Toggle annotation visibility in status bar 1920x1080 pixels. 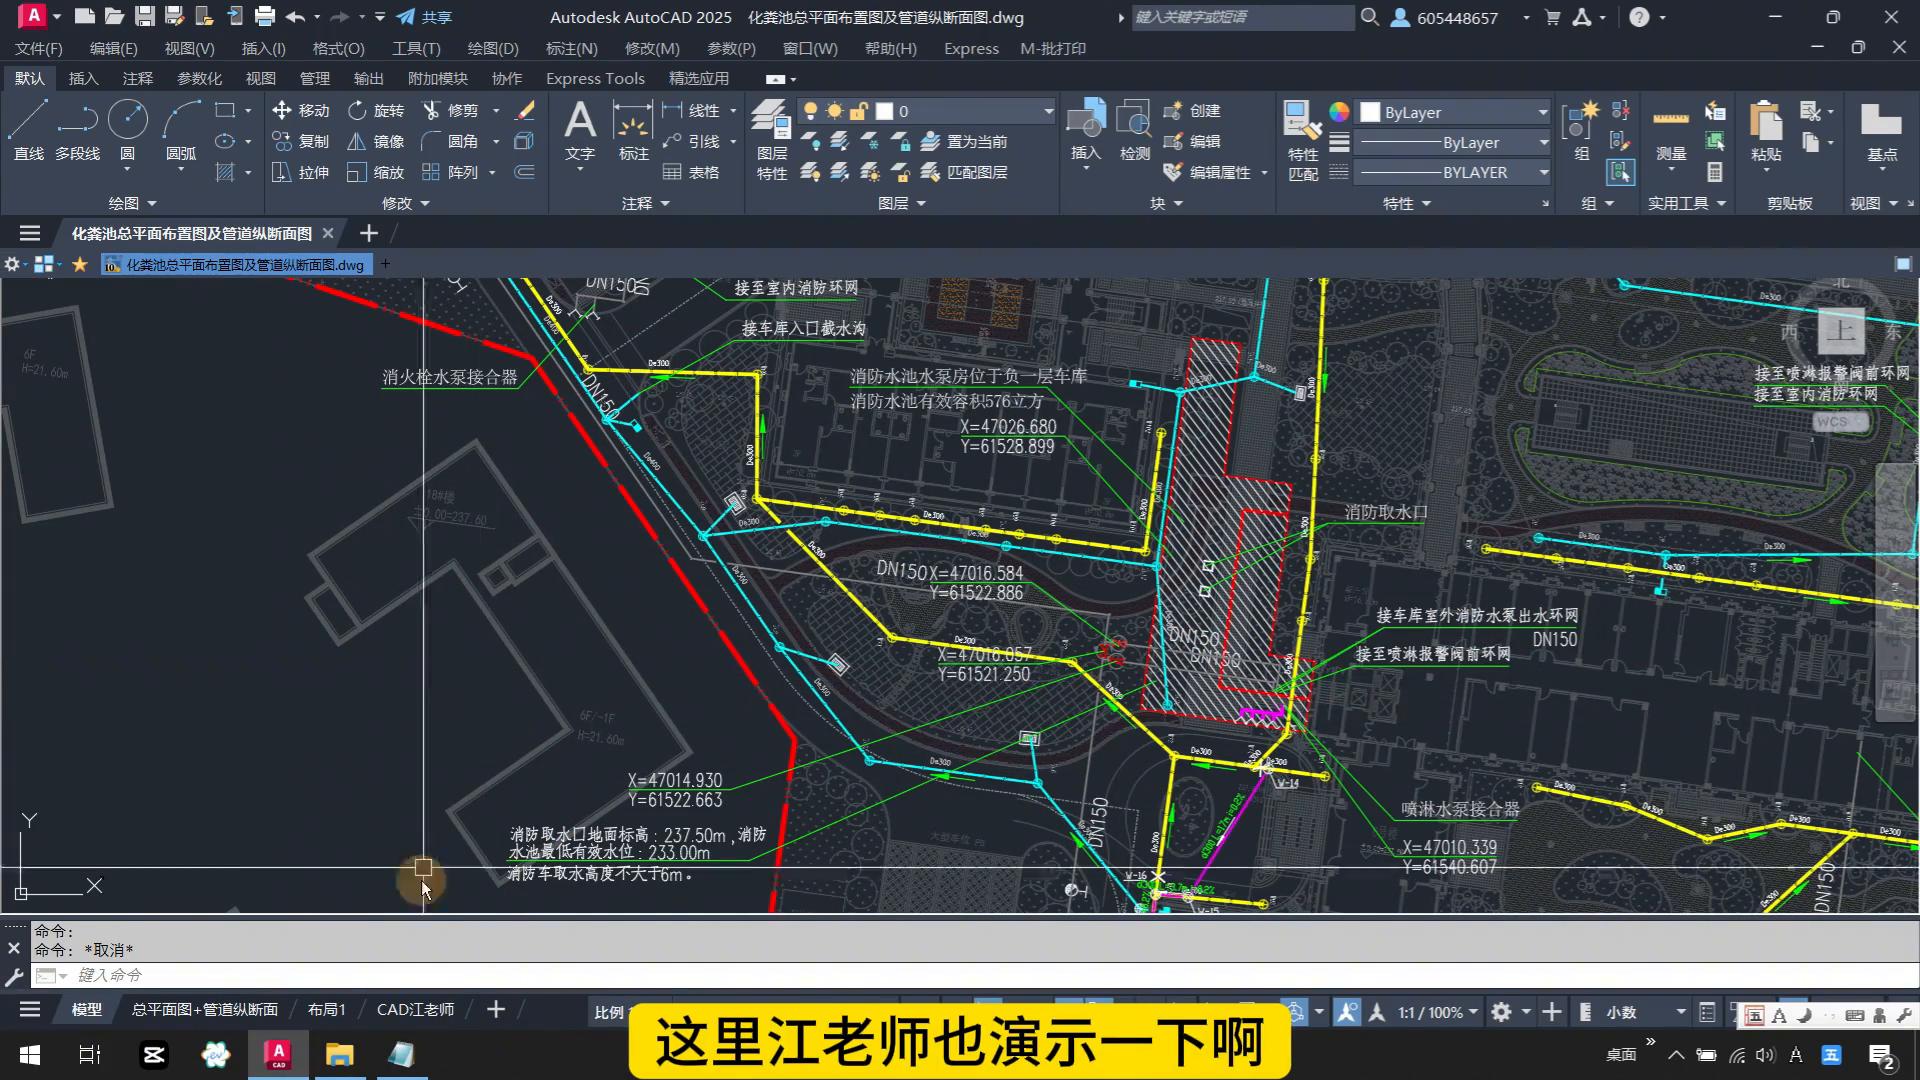pos(1347,1012)
